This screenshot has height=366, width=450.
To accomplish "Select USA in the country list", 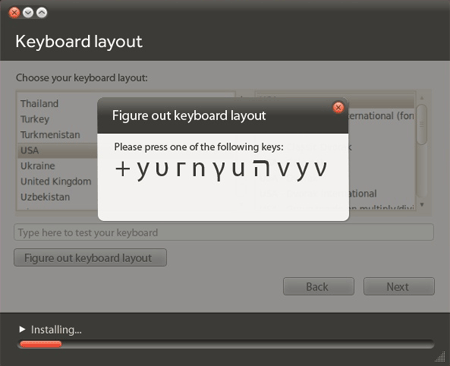I will (x=57, y=150).
